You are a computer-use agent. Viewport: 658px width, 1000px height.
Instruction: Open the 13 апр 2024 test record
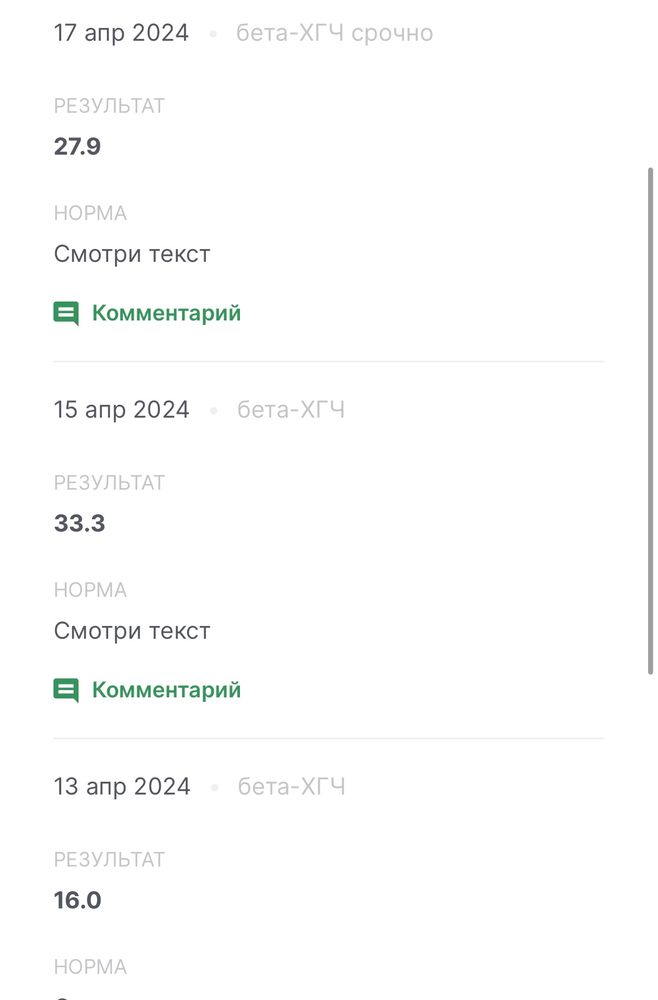point(291,787)
